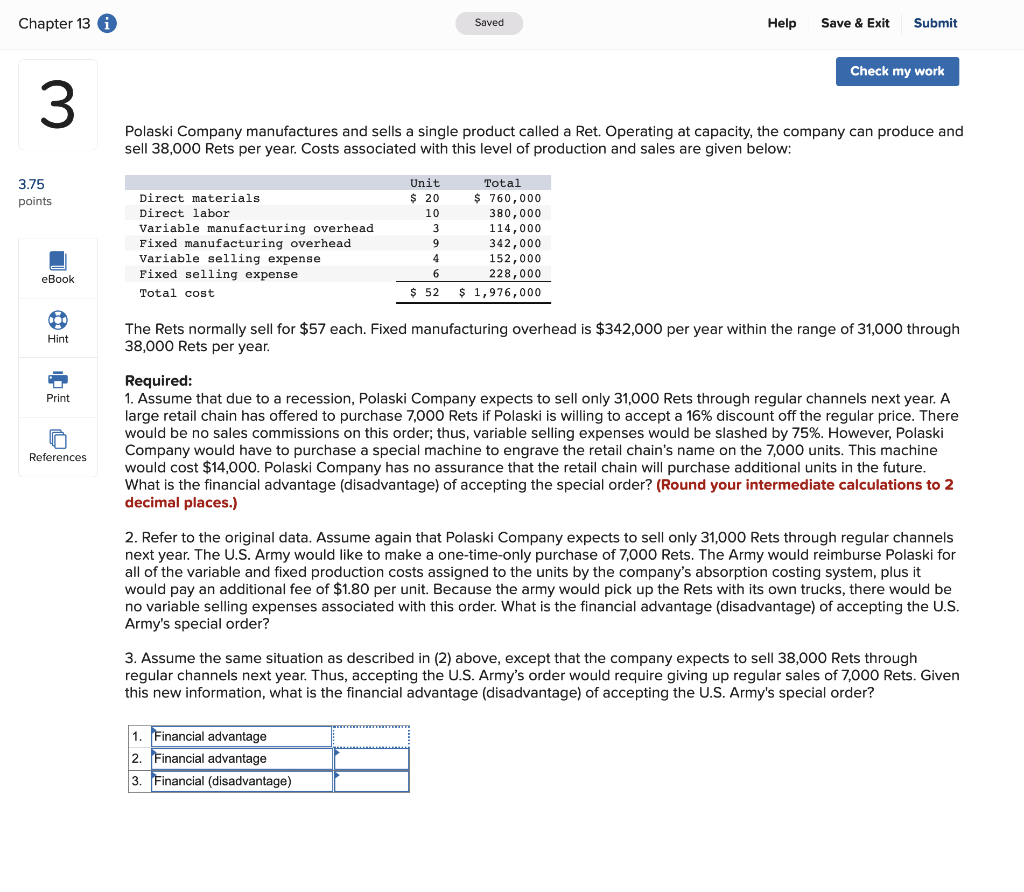The width and height of the screenshot is (1024, 892).
Task: Click the Submit link
Action: point(935,23)
